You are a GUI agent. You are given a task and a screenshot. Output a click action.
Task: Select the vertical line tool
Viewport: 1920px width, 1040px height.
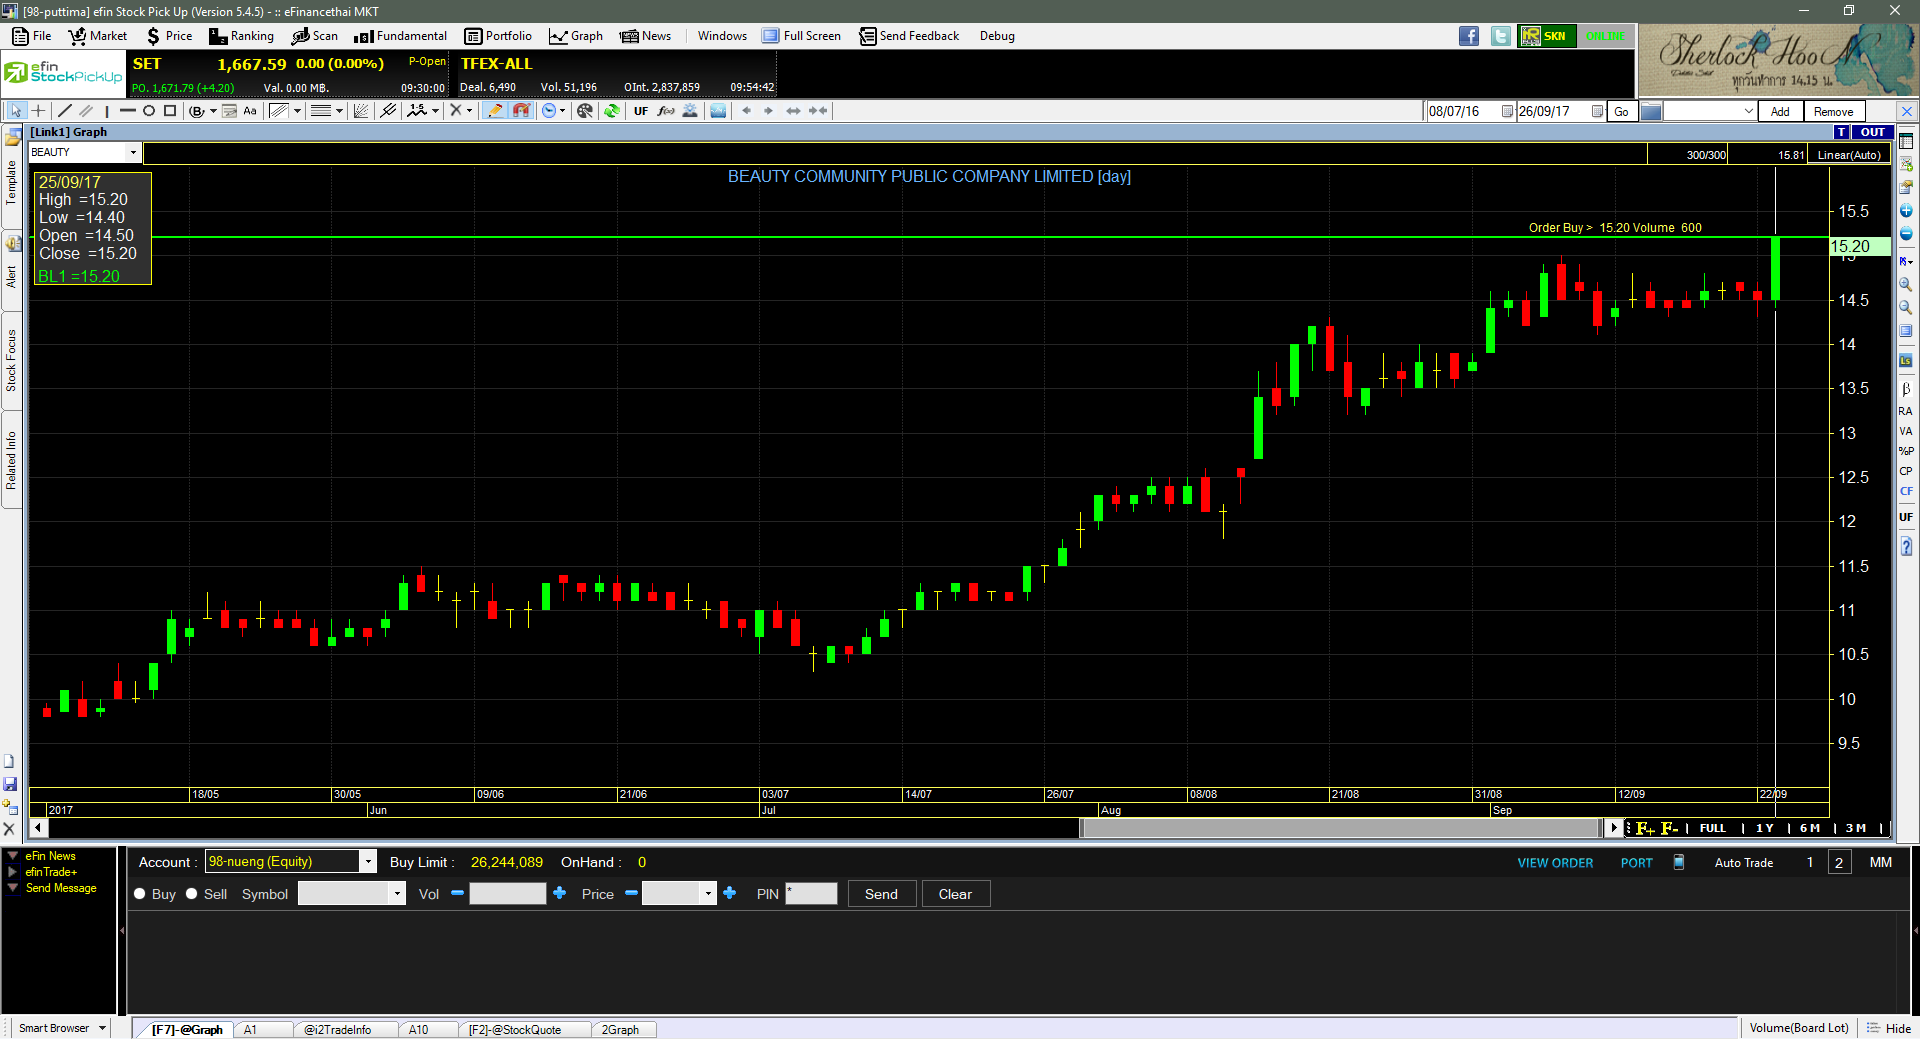coord(107,111)
